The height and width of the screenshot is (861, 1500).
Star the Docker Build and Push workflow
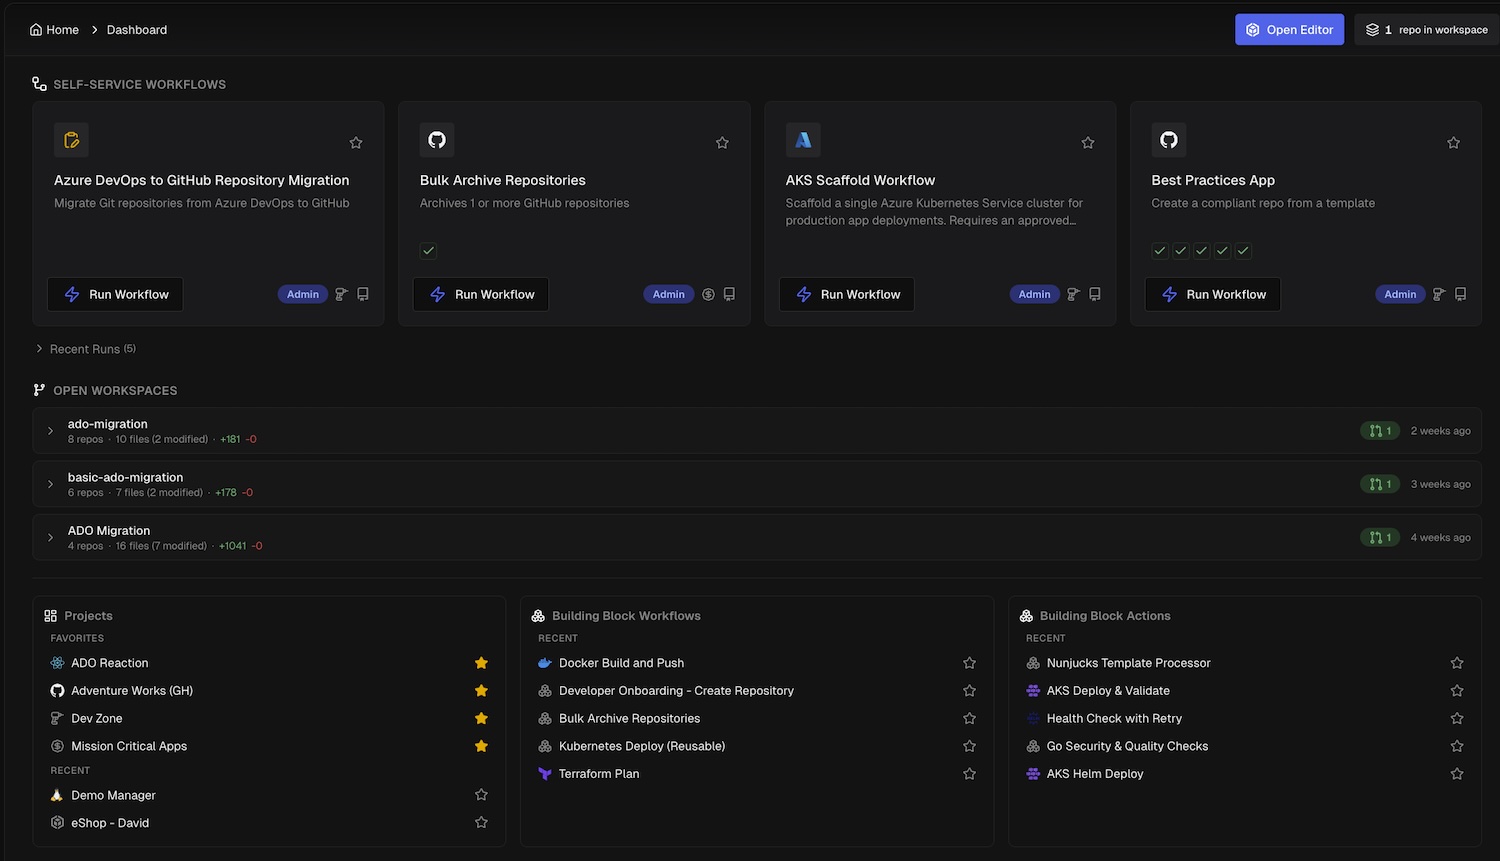(x=969, y=663)
